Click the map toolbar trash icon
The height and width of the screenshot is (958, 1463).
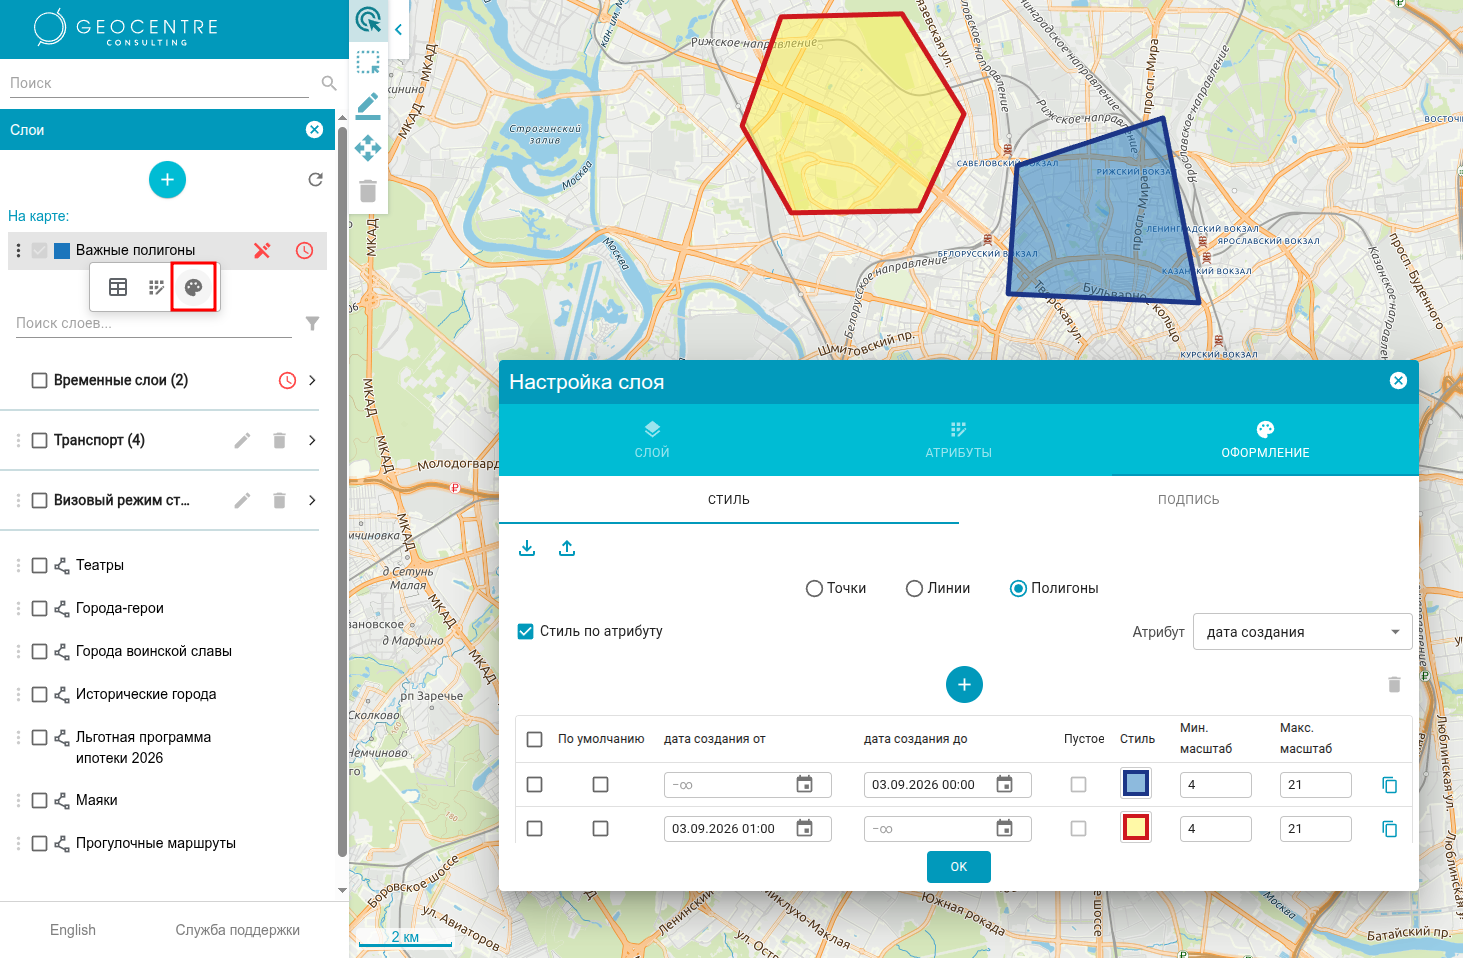click(x=368, y=191)
